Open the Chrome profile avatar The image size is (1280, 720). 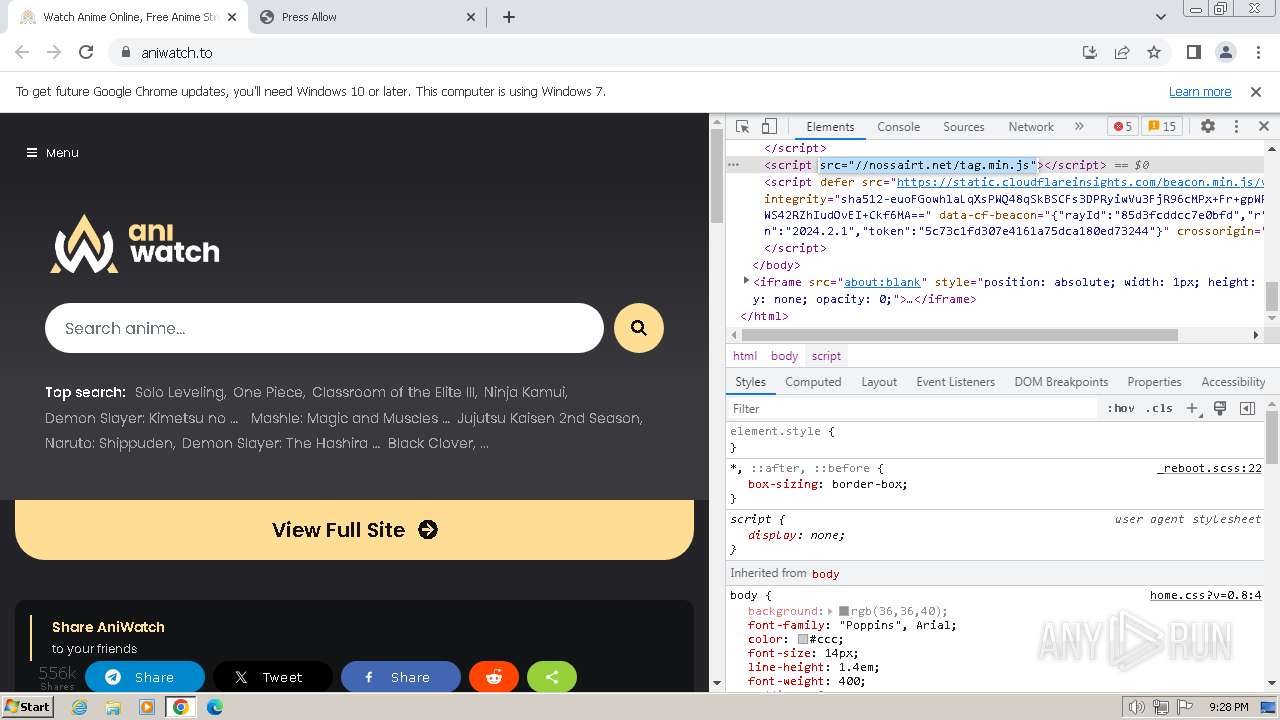coord(1225,52)
